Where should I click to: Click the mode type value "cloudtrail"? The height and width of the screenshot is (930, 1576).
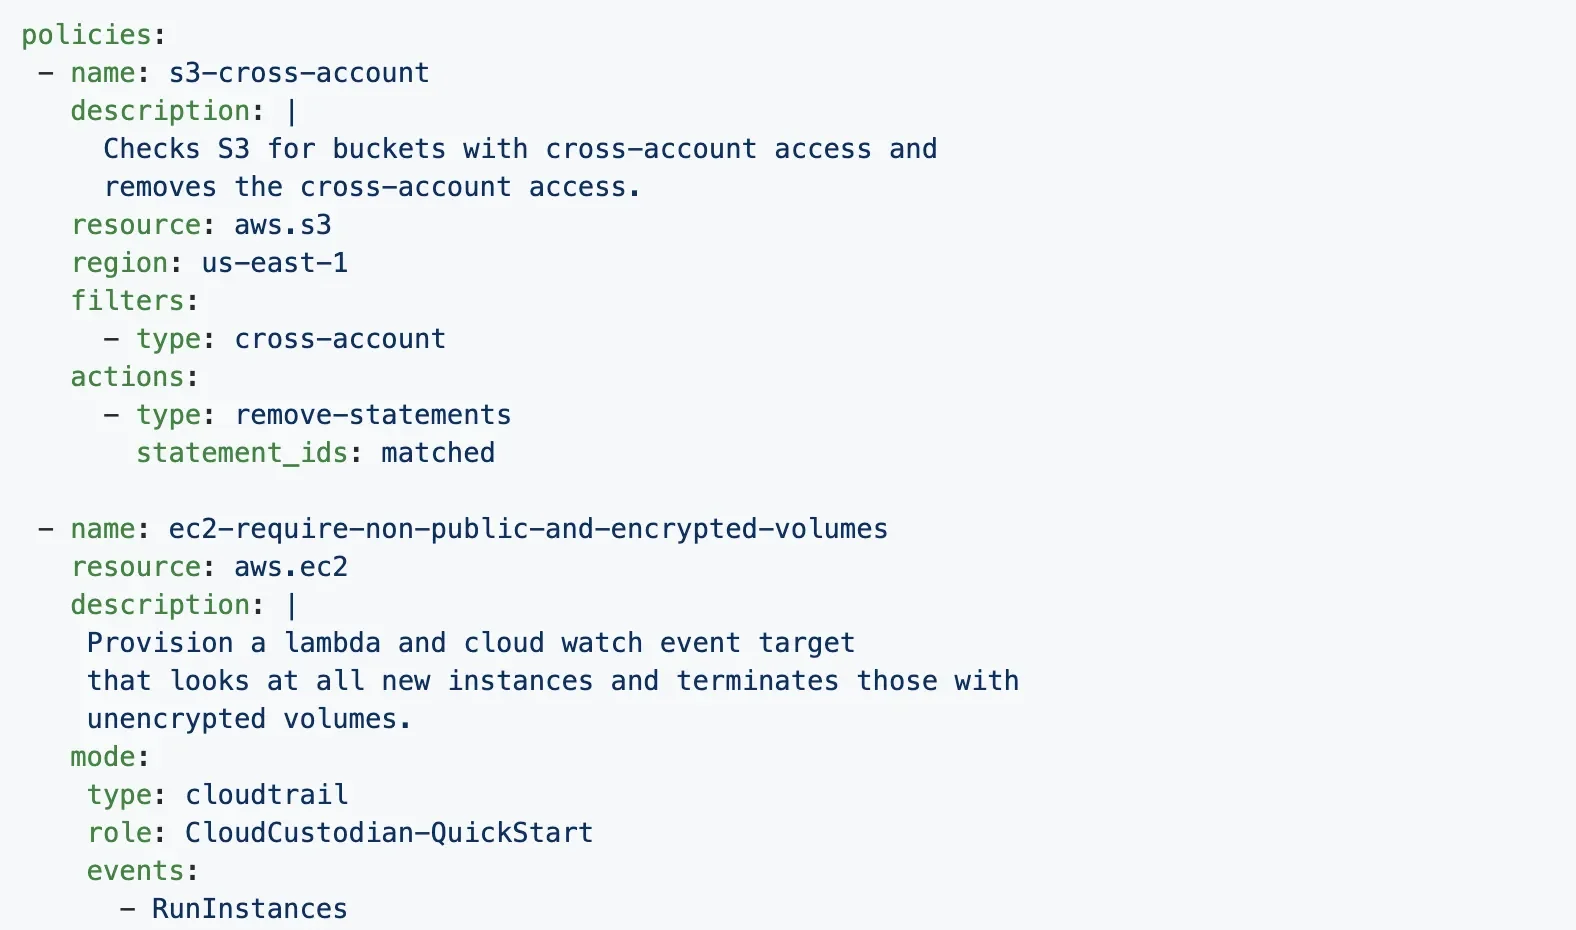(x=266, y=795)
